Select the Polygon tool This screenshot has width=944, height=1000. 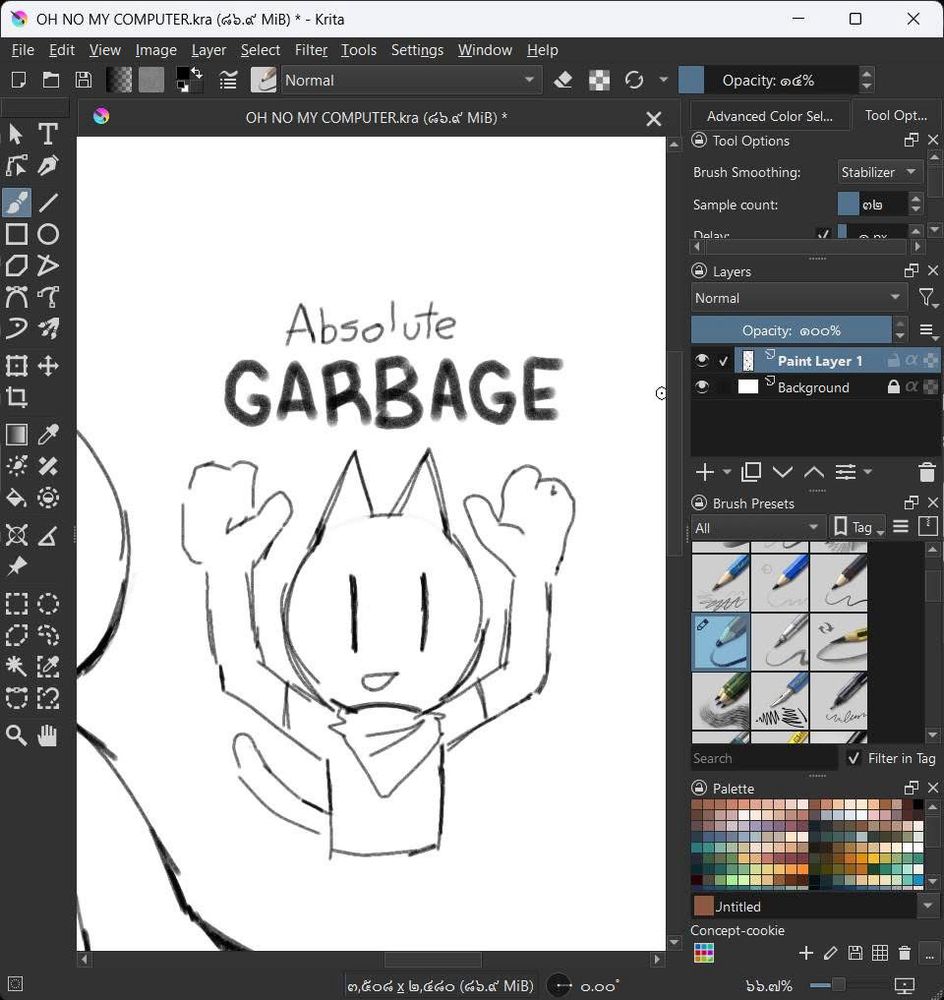17,265
